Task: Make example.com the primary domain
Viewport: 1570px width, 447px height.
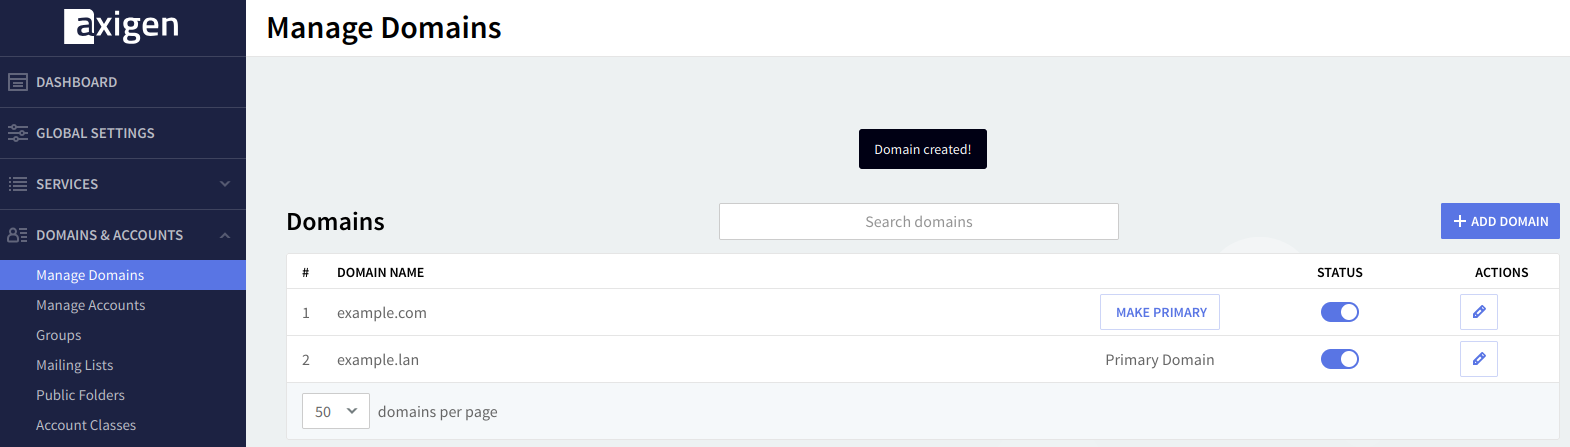Action: pos(1160,312)
